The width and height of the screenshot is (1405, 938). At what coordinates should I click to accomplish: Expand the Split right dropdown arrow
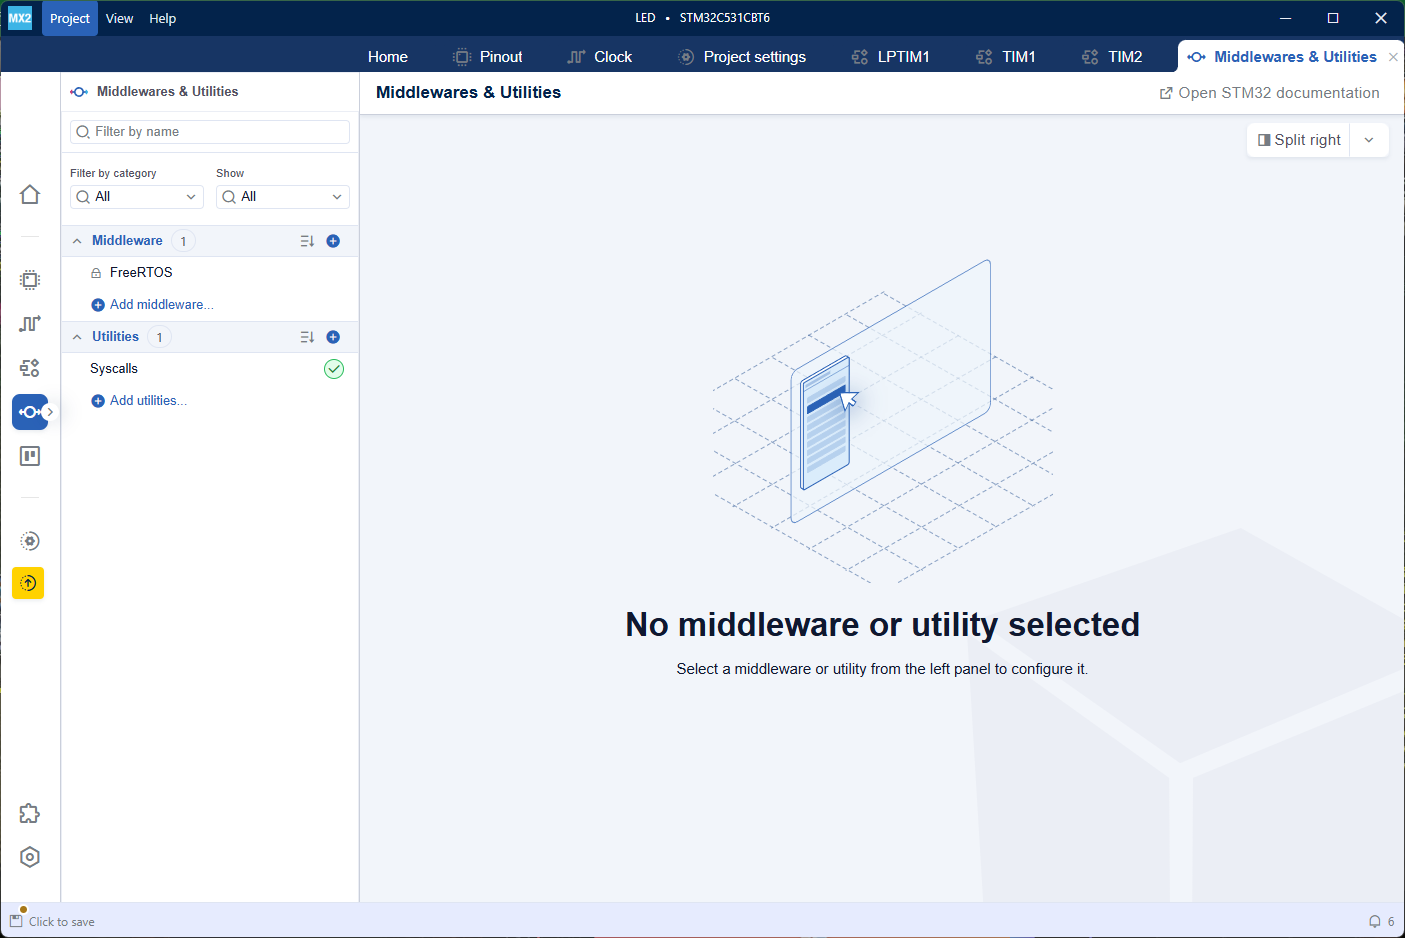[1369, 140]
